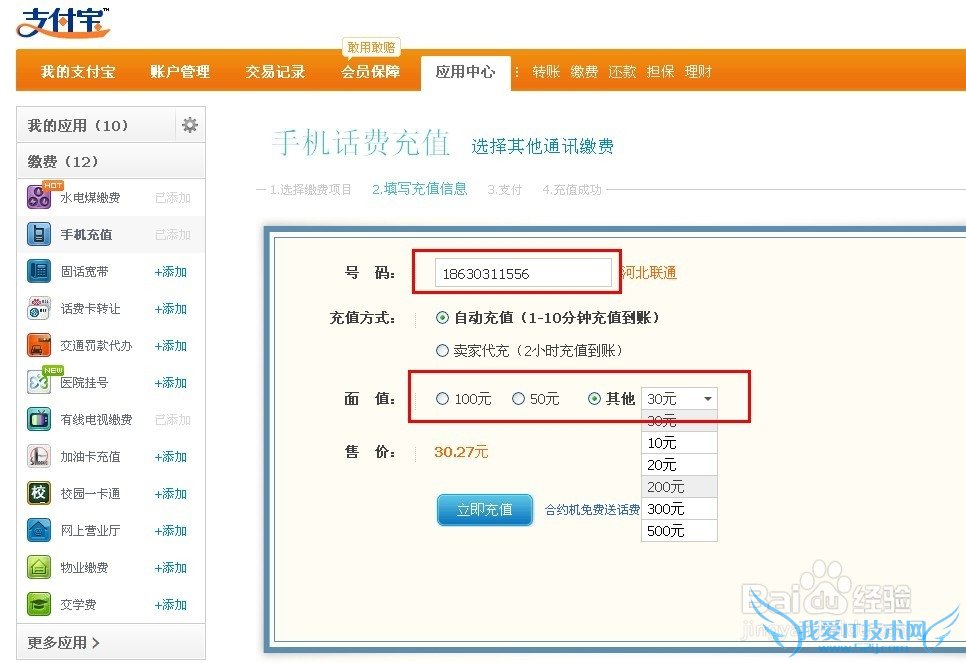Click the 河北联通 carrier label

[x=649, y=272]
